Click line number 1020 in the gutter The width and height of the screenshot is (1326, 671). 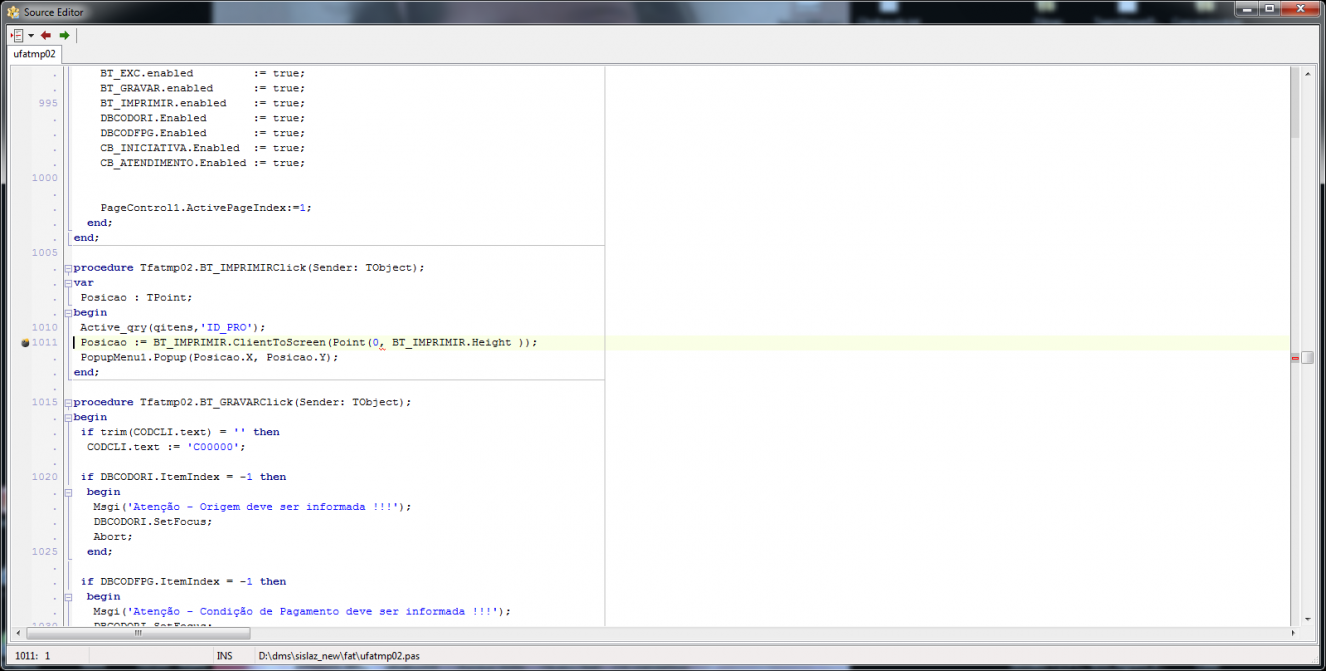[x=46, y=477]
